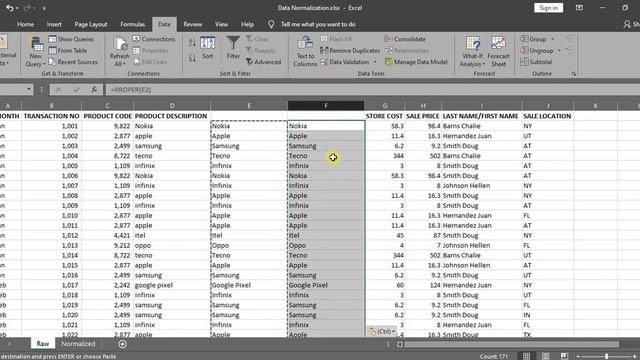Screen dimensions: 640x360
Task: Open the Help ribbon tab
Action: click(x=247, y=24)
